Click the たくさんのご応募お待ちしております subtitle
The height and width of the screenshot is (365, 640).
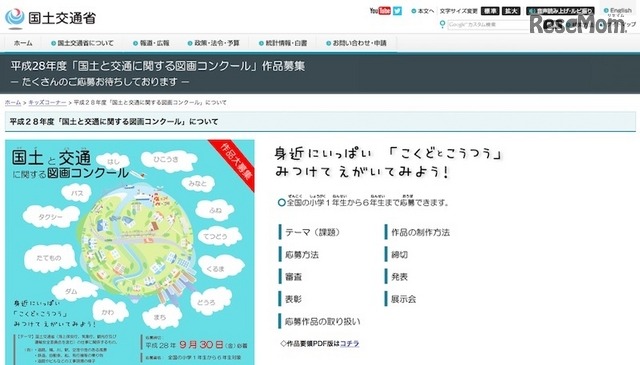100,82
